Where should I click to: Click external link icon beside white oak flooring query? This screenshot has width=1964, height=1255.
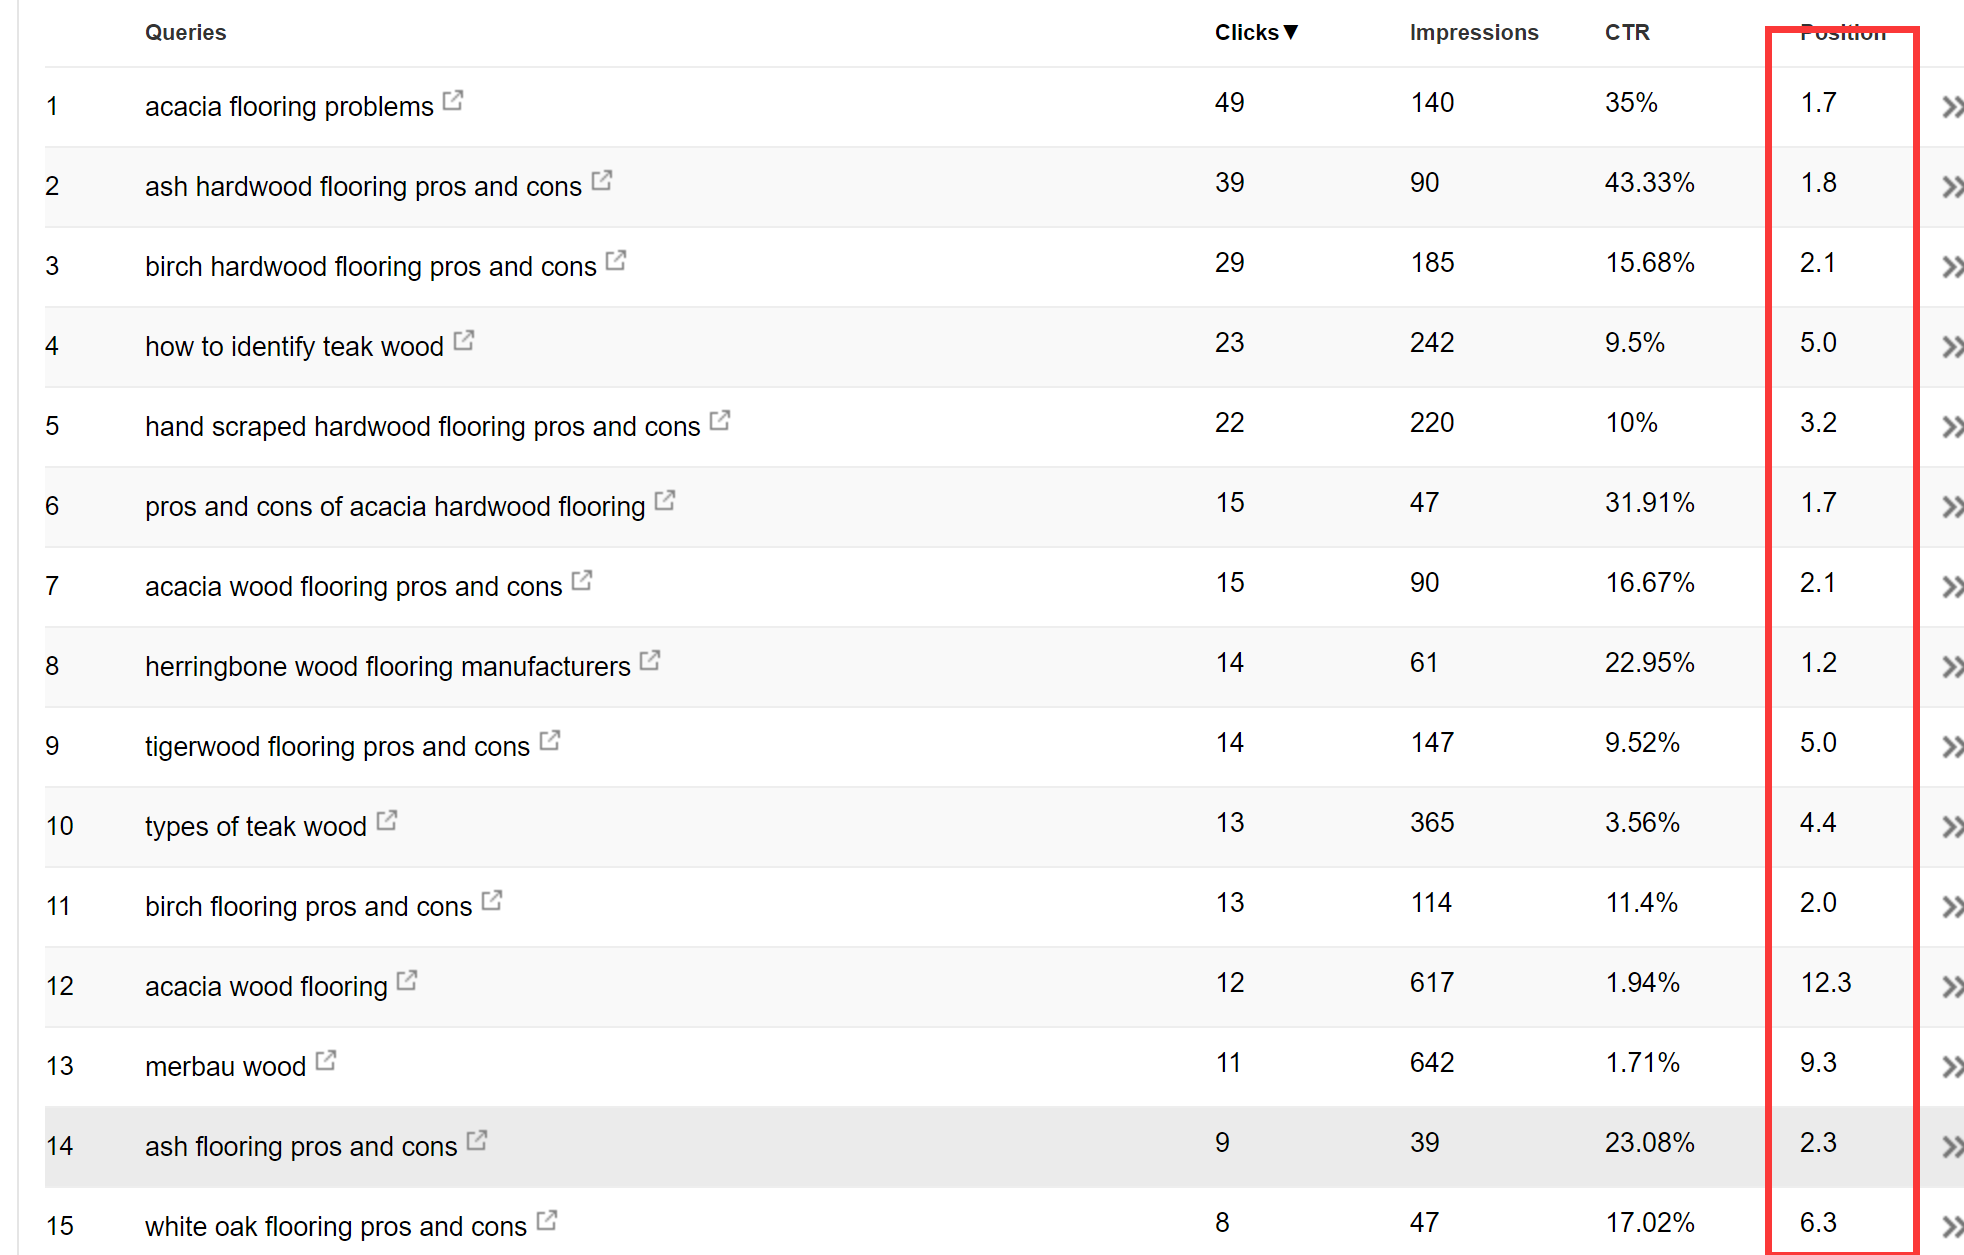pyautogui.click(x=546, y=1220)
